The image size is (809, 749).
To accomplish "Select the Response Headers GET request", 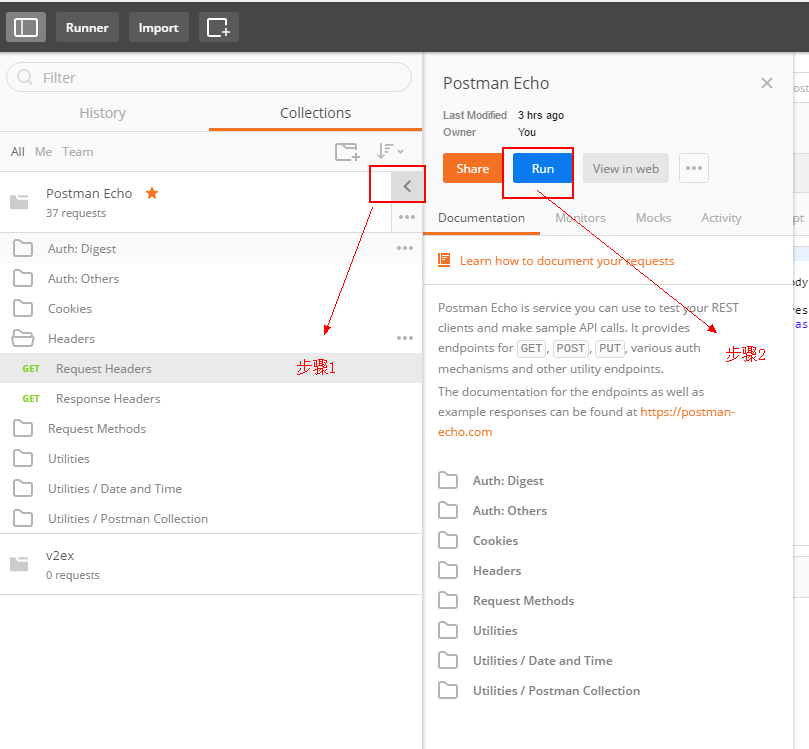I will coord(211,398).
